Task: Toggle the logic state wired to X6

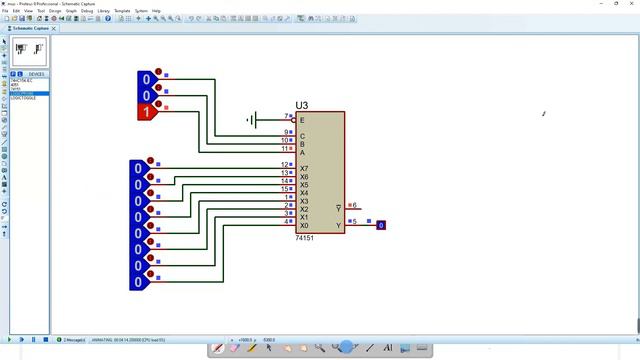Action: point(138,184)
